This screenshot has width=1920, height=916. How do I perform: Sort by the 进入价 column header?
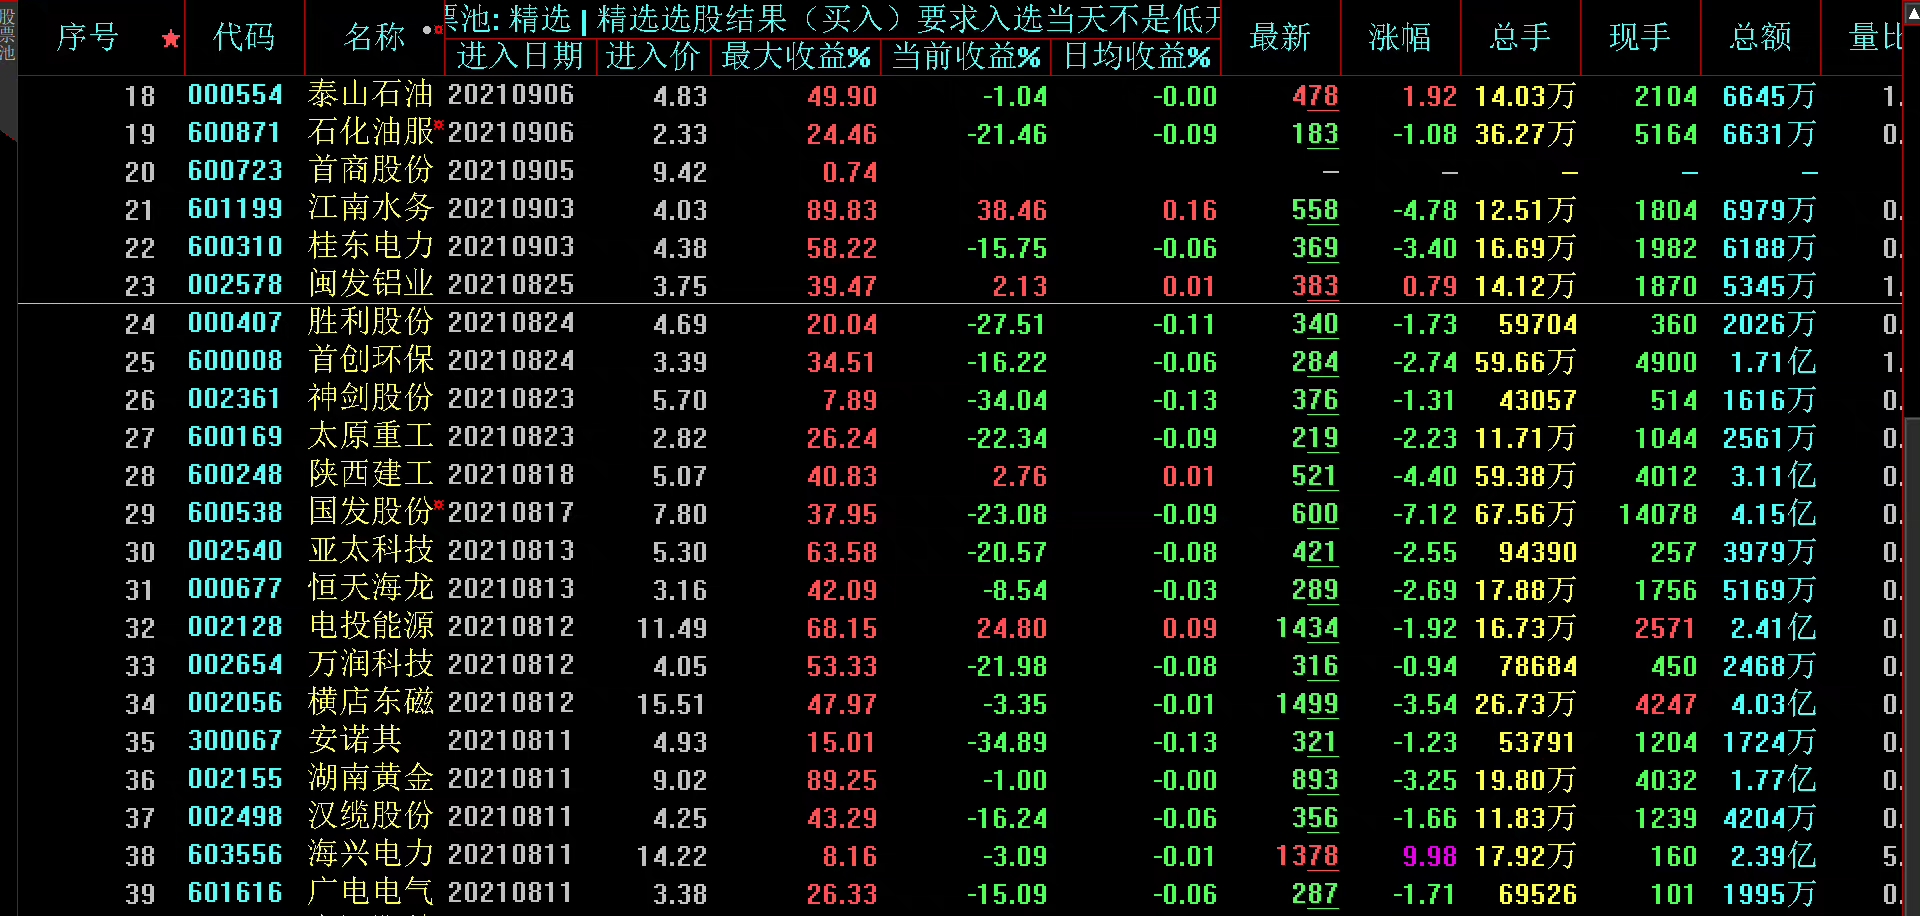[653, 57]
